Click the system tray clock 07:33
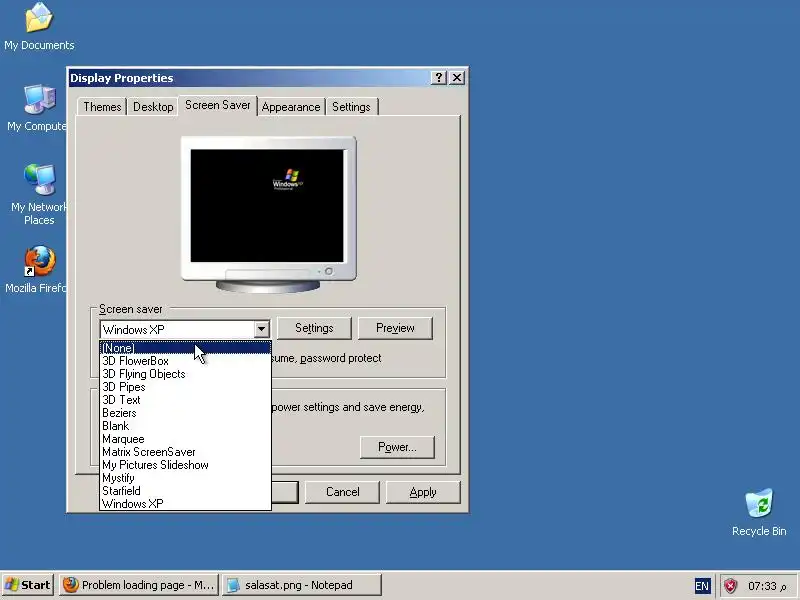 767,586
